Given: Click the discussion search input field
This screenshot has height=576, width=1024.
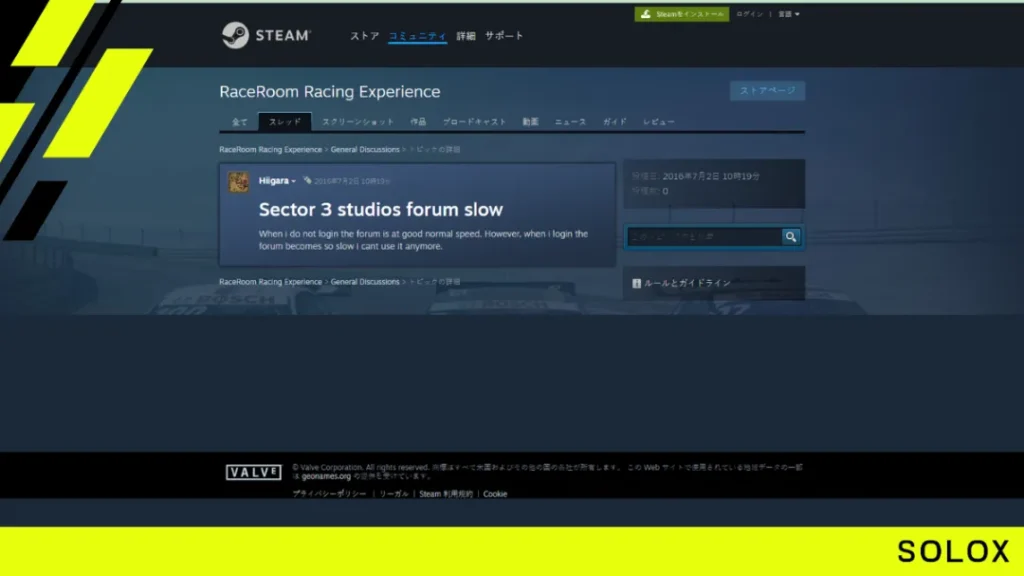Looking at the screenshot, I should [704, 236].
